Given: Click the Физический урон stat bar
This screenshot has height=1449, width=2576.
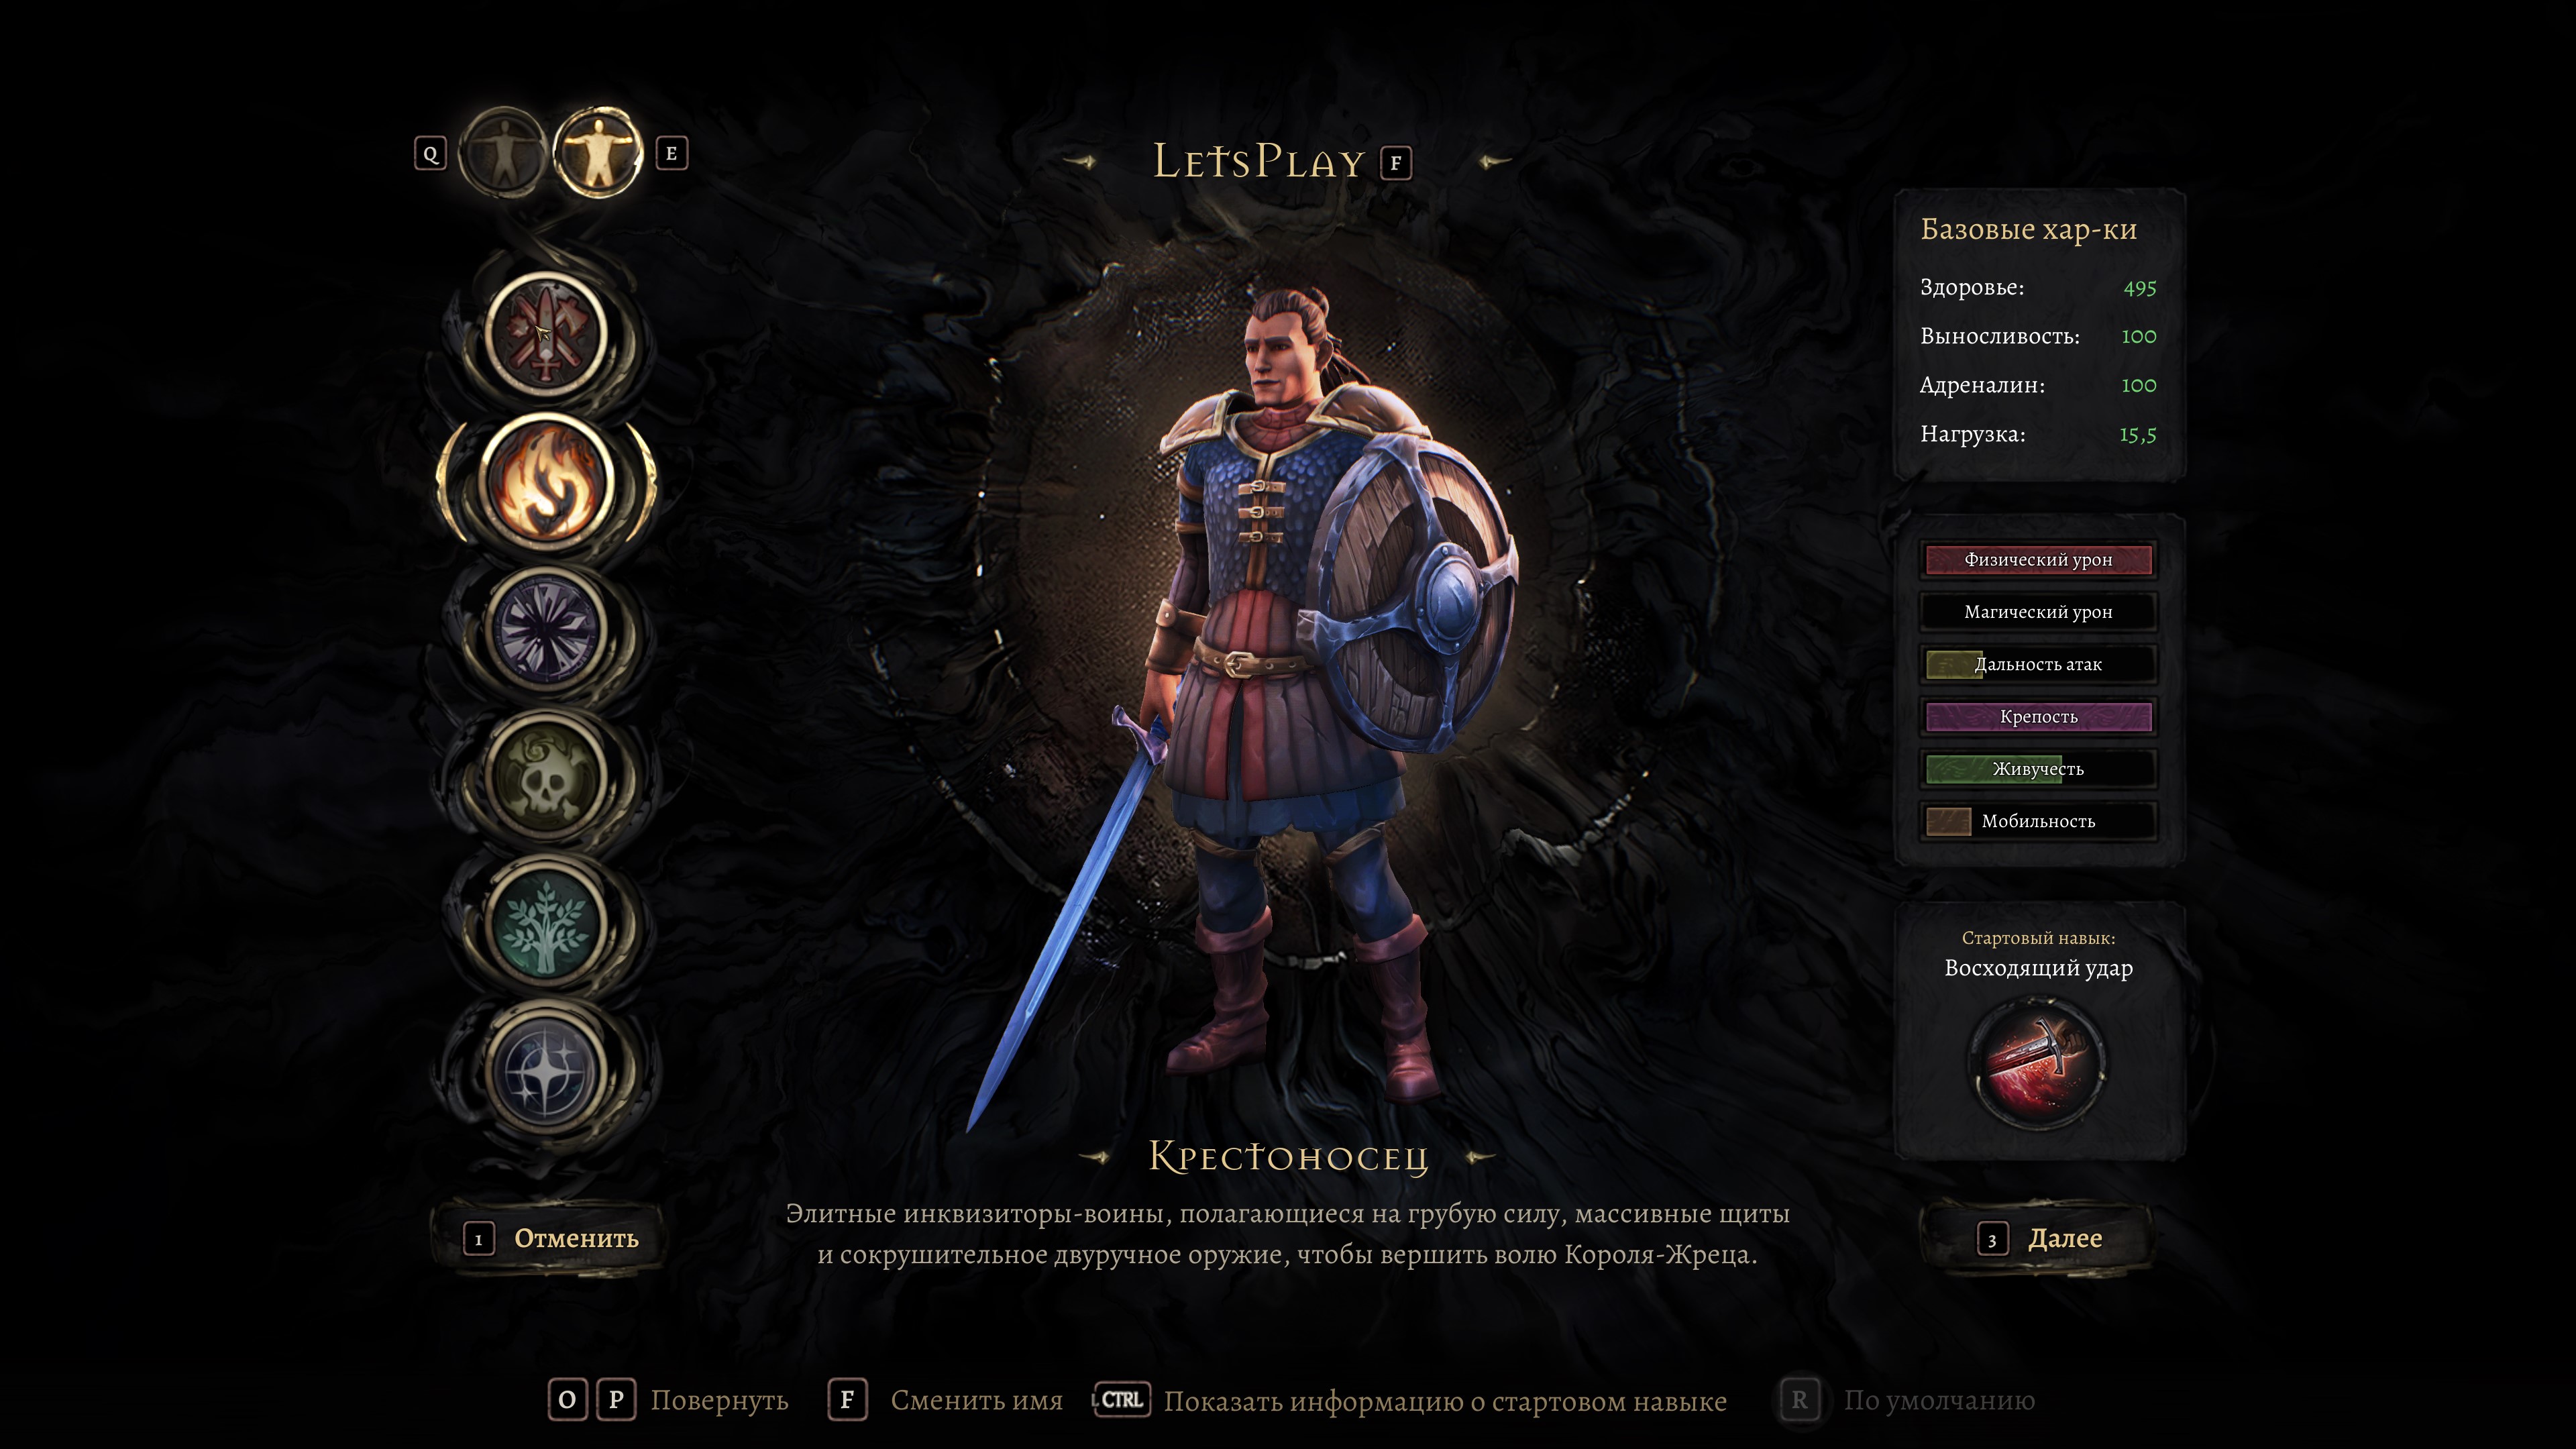Looking at the screenshot, I should point(2038,560).
